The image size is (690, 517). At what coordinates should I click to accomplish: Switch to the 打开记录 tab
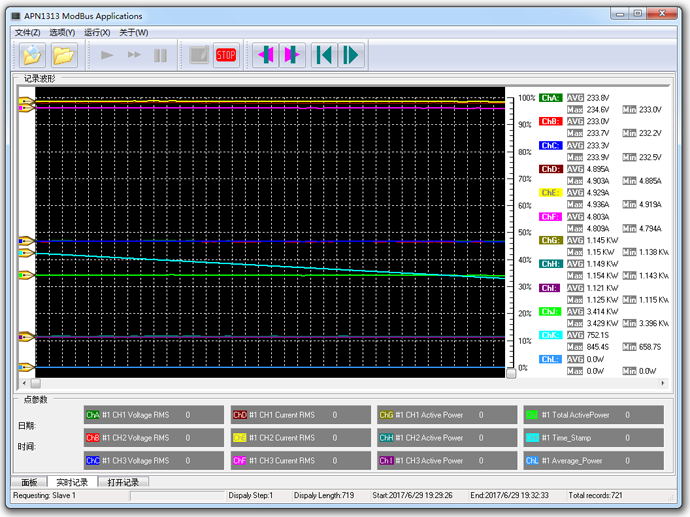[x=123, y=482]
